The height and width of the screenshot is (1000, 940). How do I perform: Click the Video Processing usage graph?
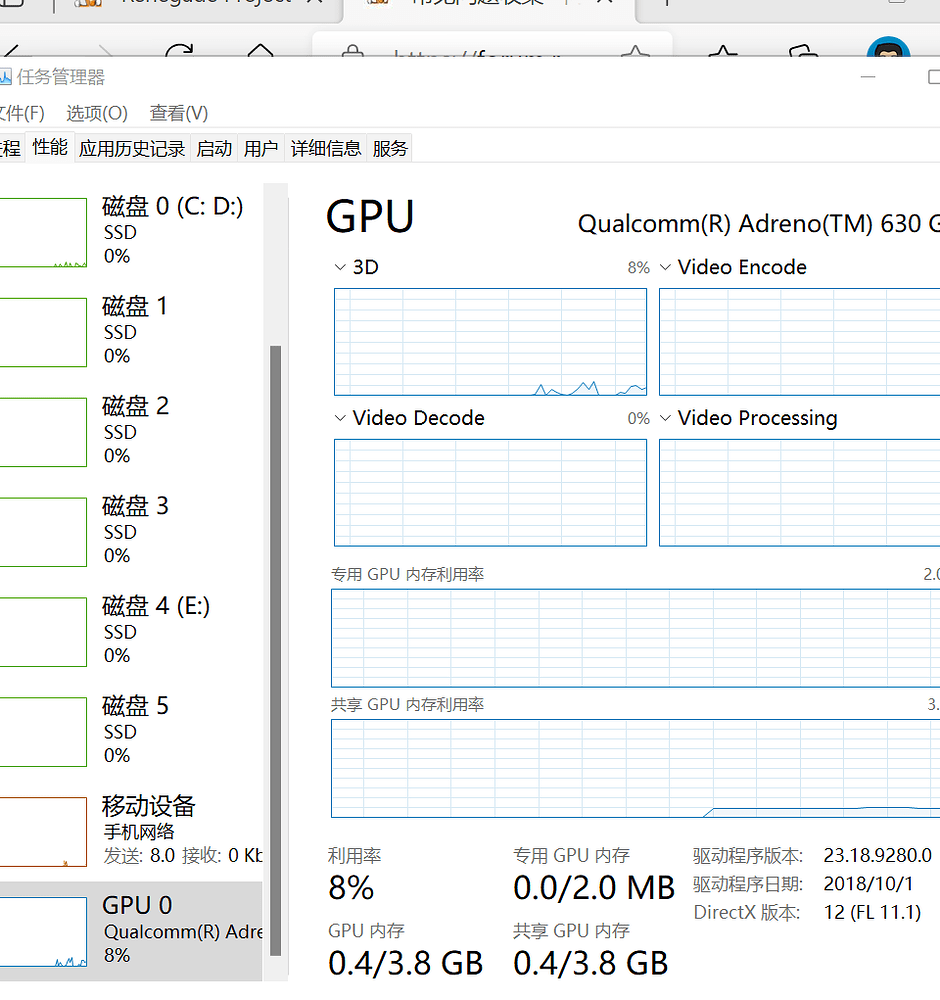[800, 492]
